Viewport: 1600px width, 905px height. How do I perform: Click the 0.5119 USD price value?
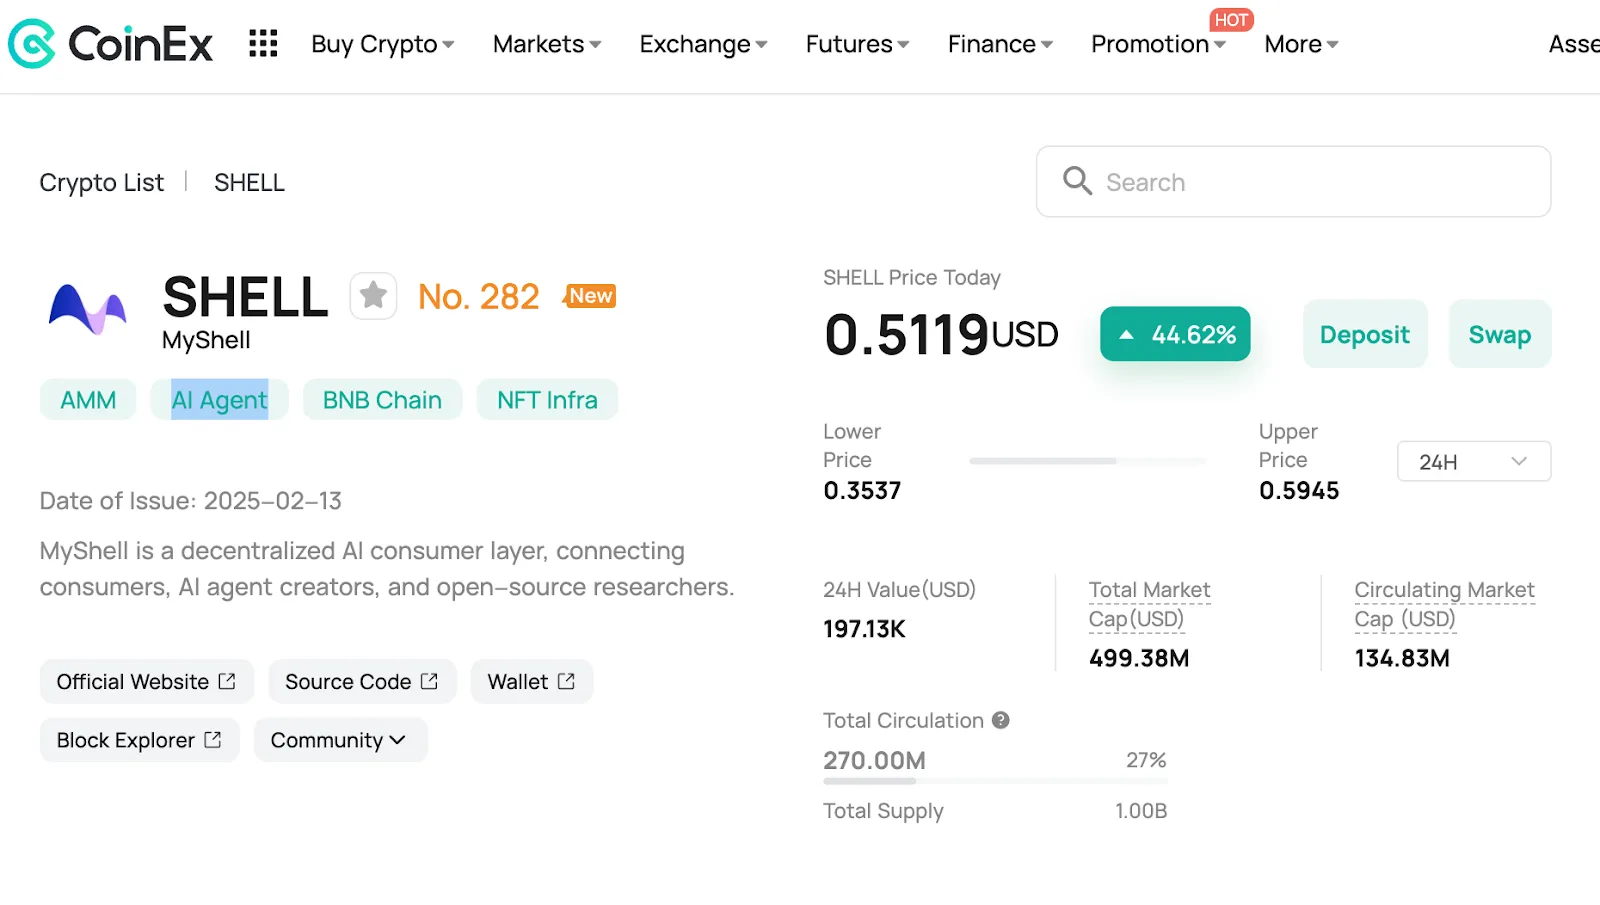940,334
